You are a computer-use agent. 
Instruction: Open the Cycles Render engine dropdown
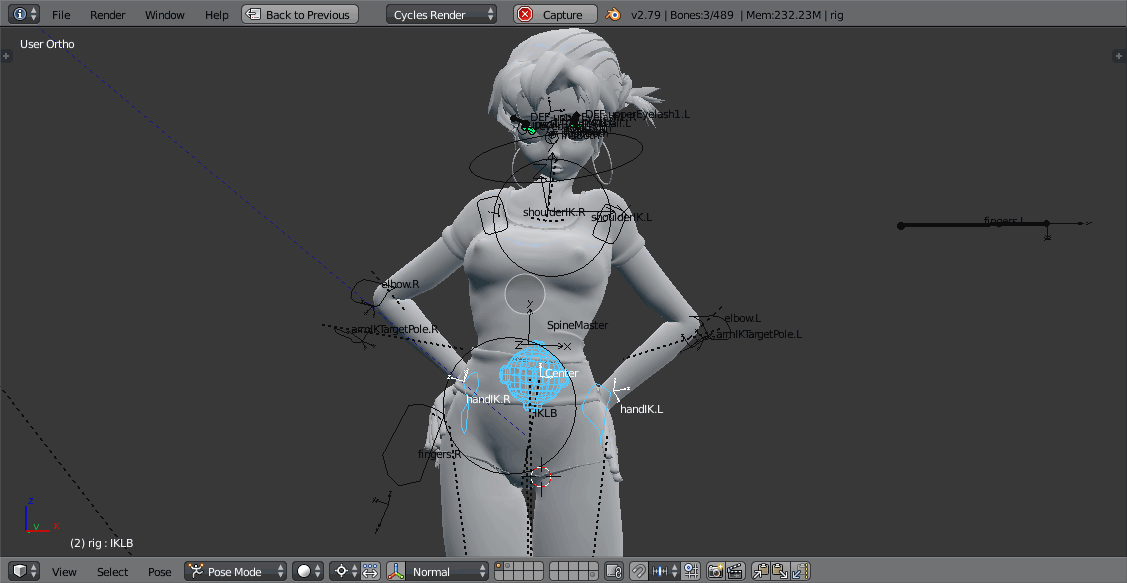[x=441, y=14]
